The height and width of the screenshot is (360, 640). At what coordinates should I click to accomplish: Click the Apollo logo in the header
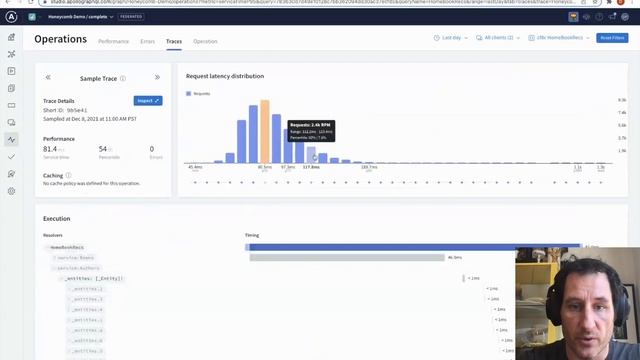click(11, 17)
